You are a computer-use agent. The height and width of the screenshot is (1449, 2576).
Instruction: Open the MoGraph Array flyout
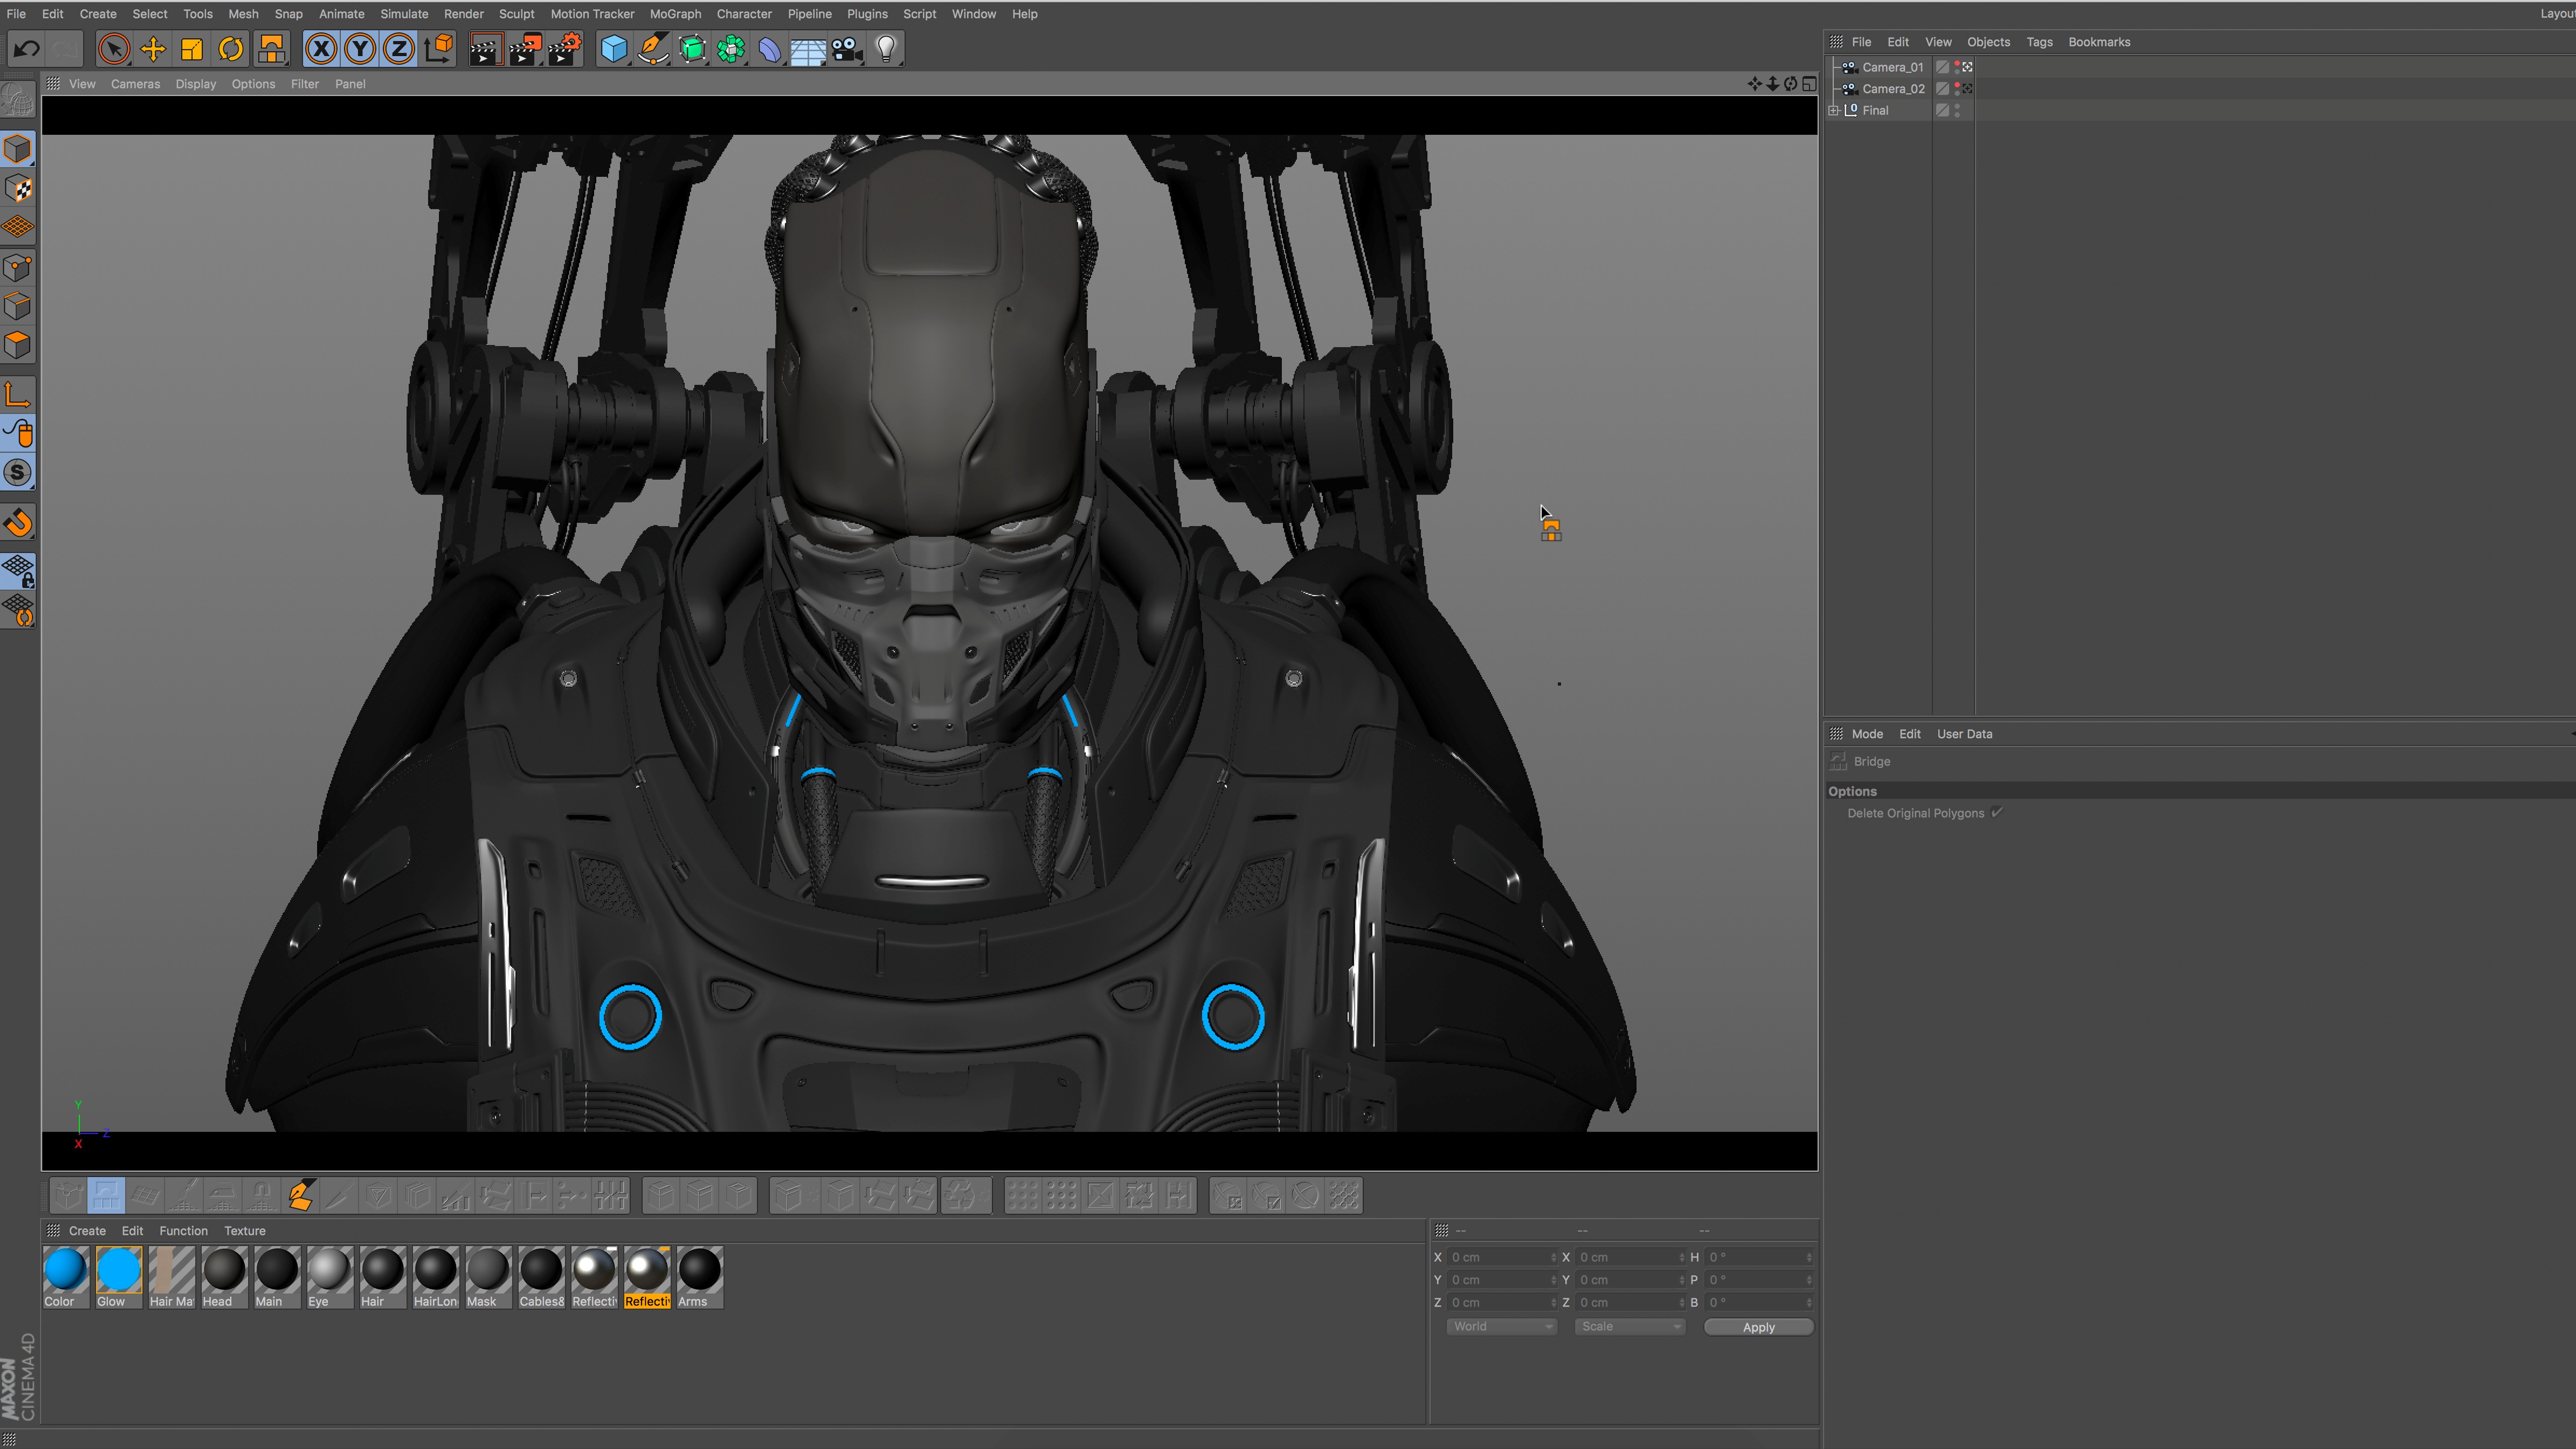(731, 48)
